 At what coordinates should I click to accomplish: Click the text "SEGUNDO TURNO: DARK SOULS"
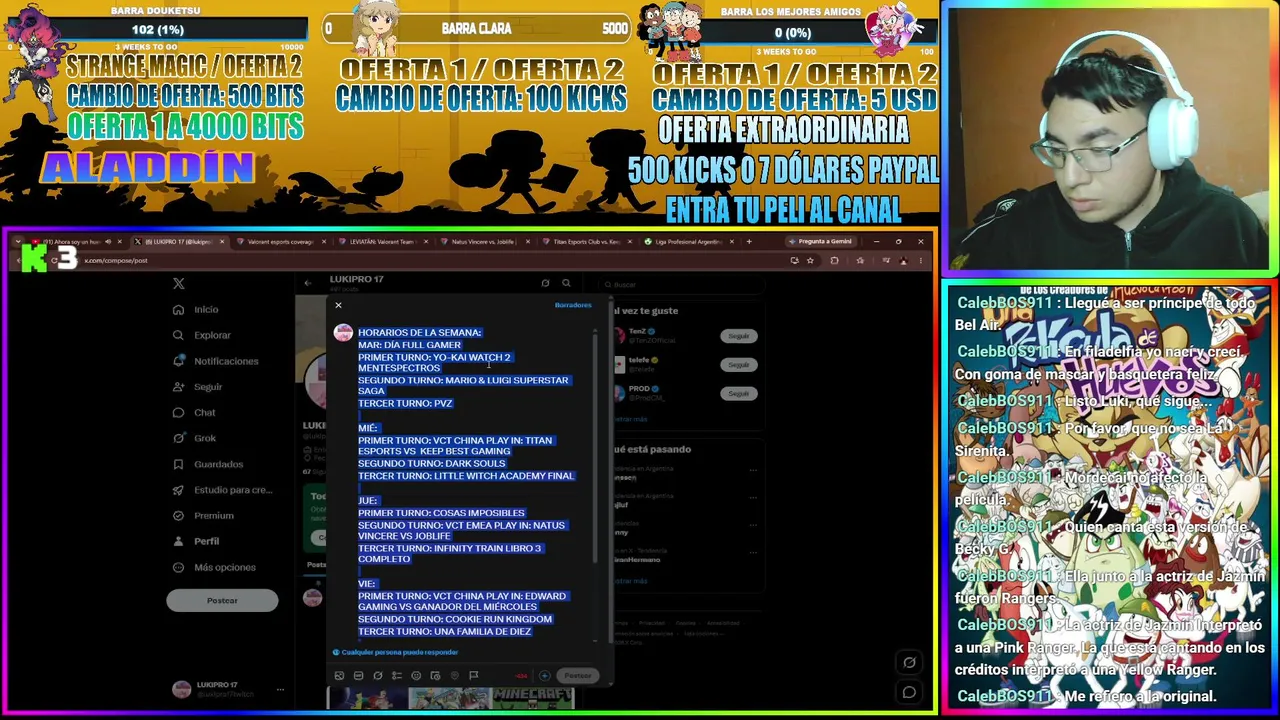[x=432, y=464]
